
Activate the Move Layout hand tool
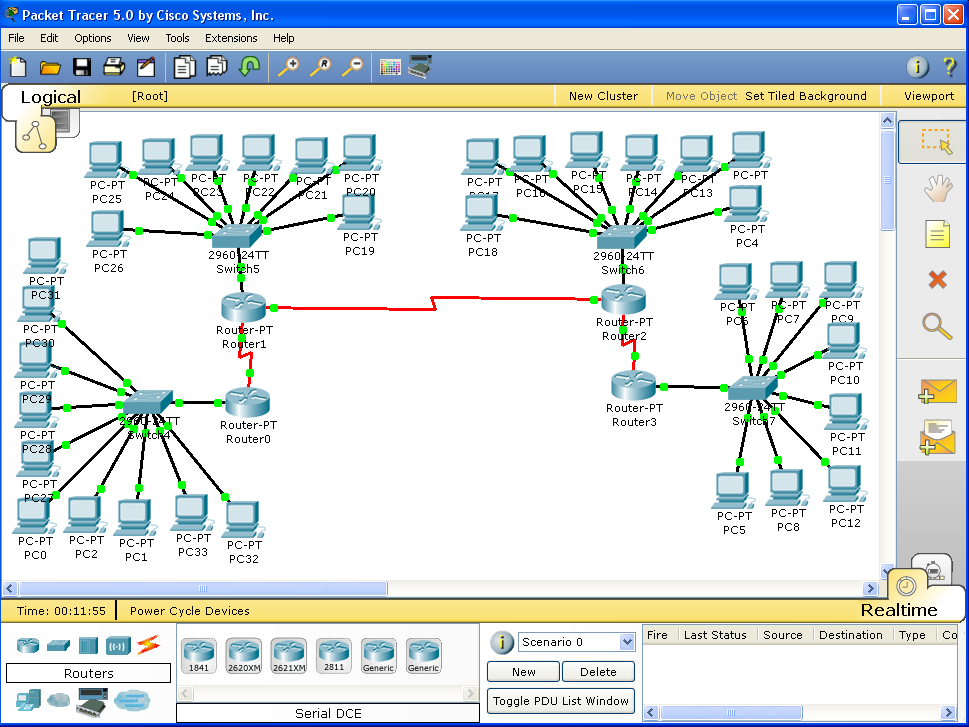pos(936,188)
